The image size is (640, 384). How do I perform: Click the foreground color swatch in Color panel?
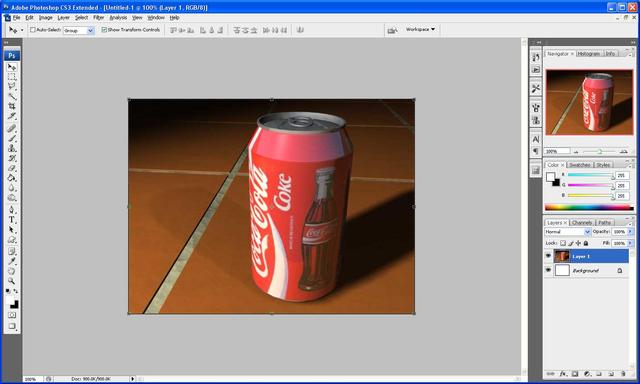click(550, 176)
